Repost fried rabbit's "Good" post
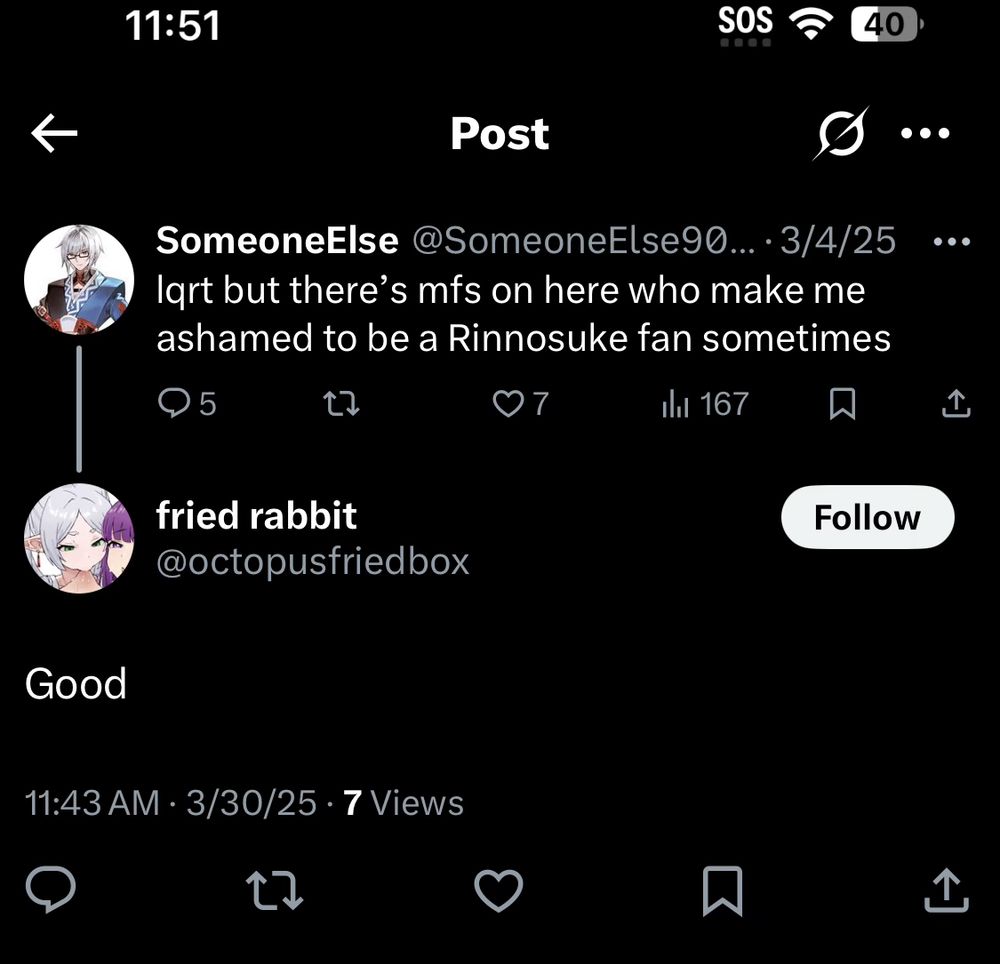Viewport: 1000px width, 964px height. 275,890
